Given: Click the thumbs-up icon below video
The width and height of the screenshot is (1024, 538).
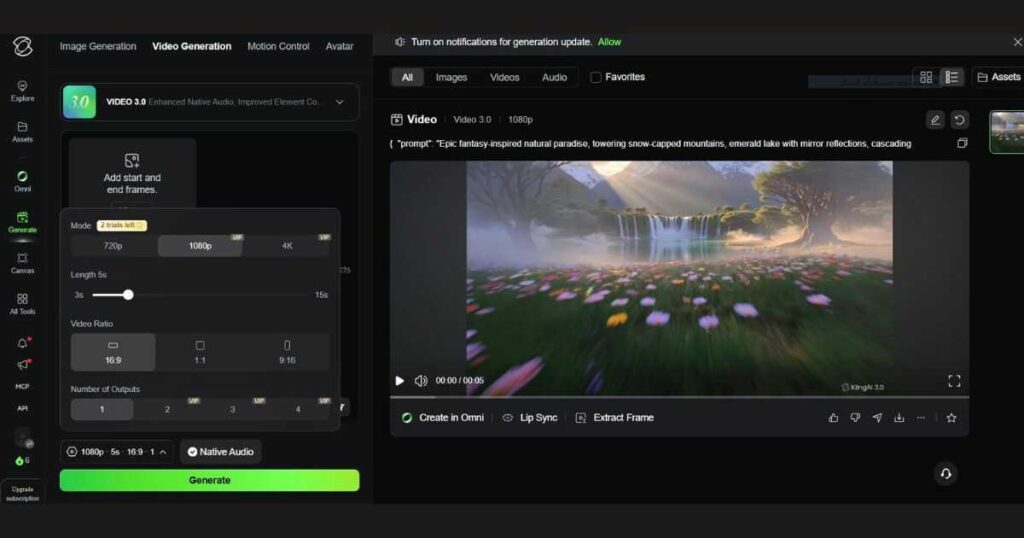Looking at the screenshot, I should coord(833,418).
